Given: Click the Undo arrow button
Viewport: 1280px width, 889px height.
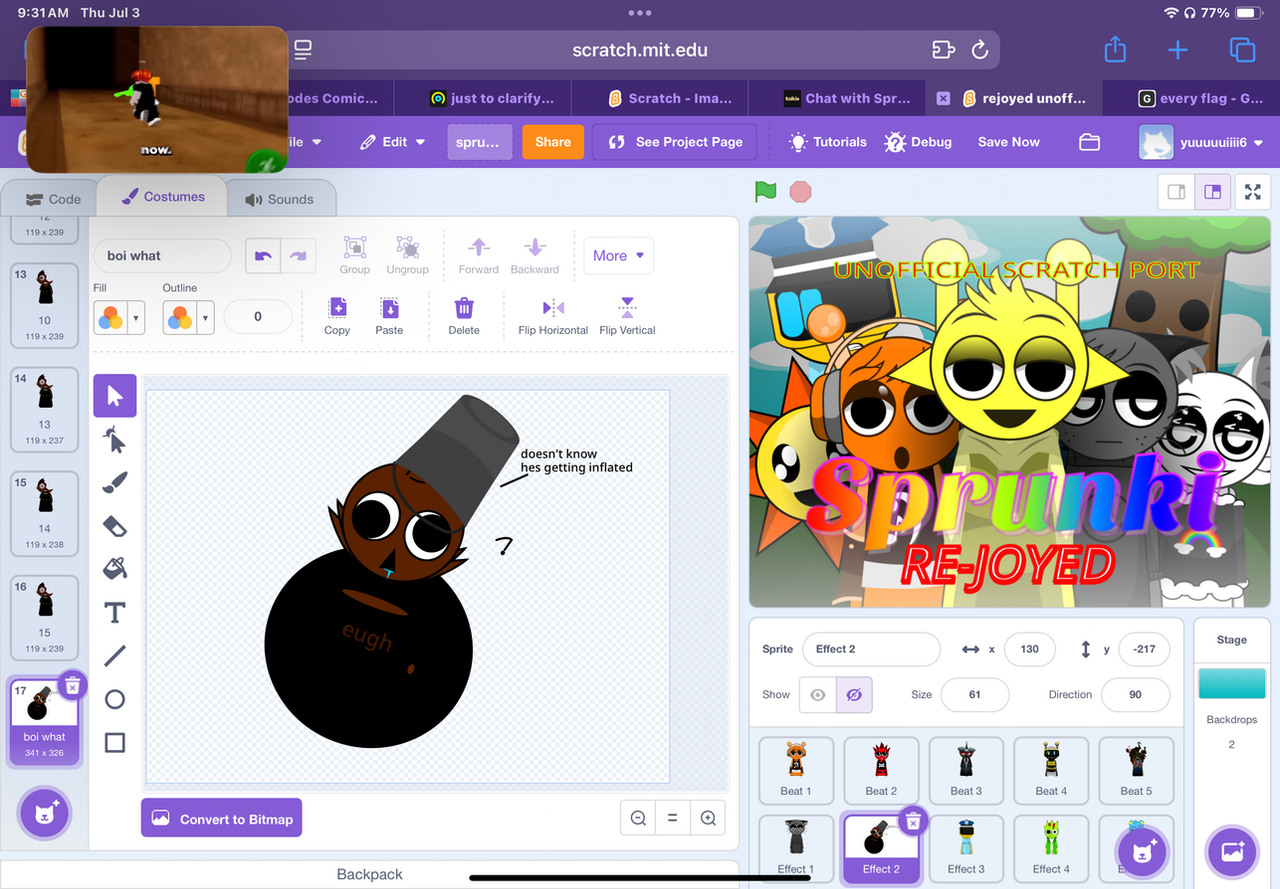Looking at the screenshot, I should [263, 256].
